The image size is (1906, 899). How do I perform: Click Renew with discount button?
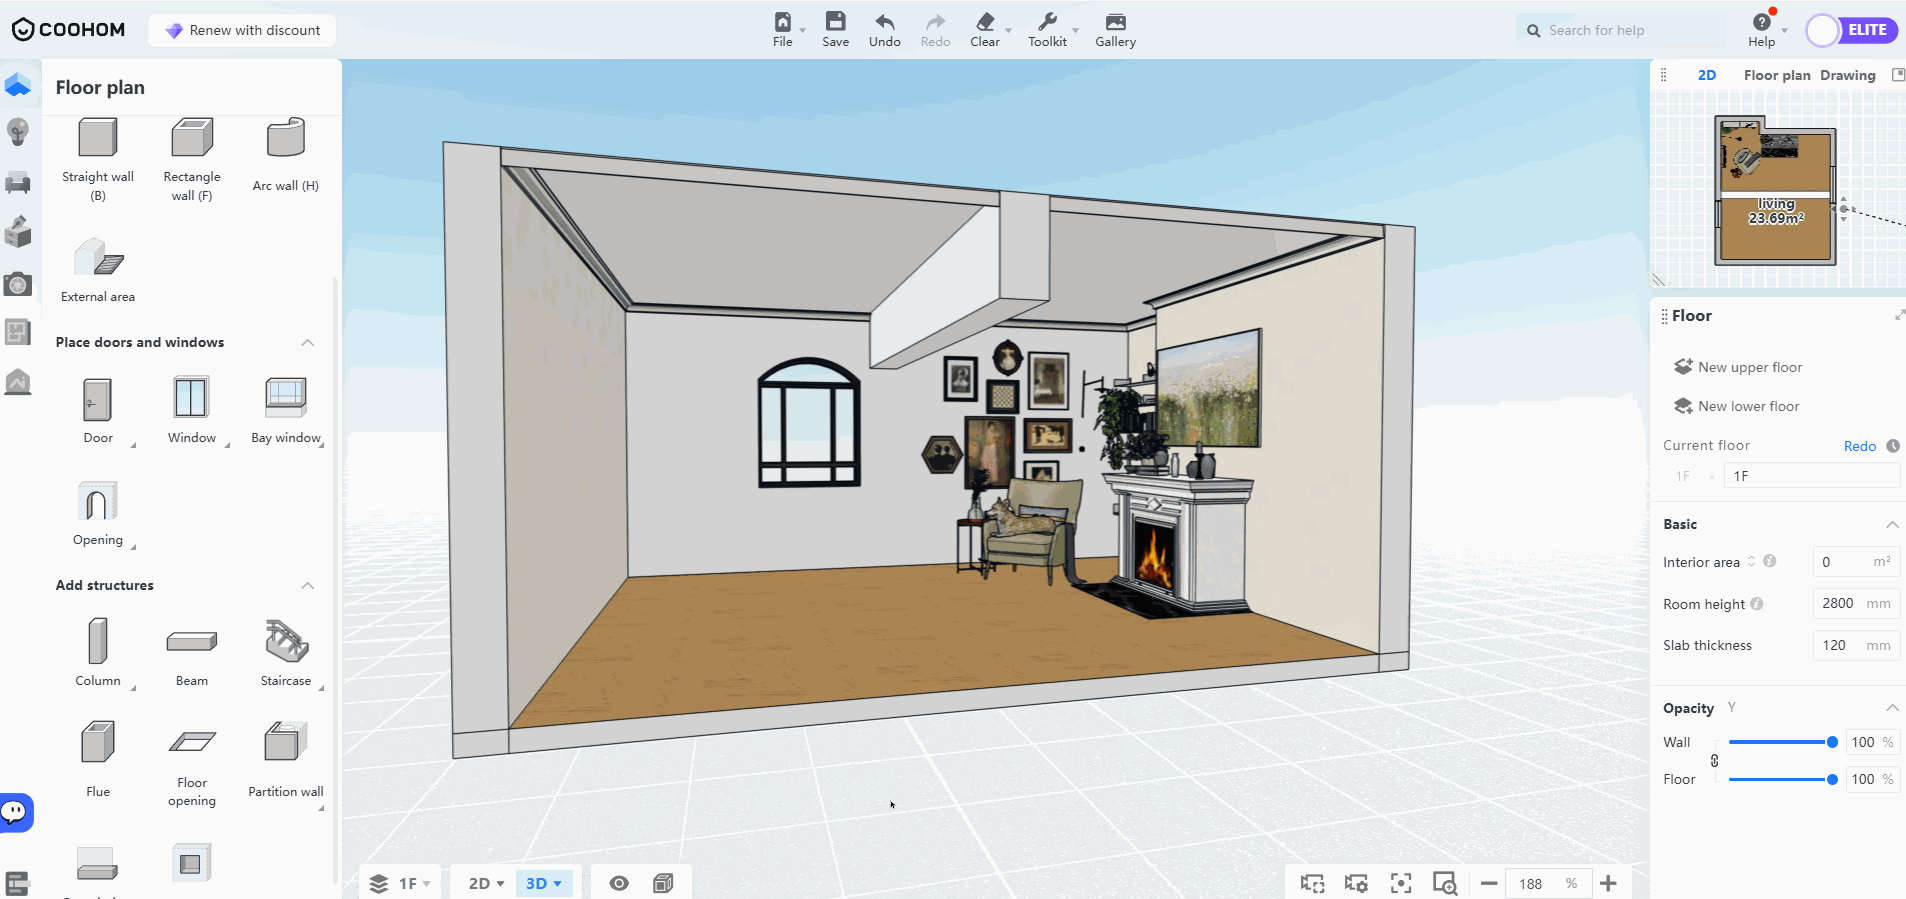(243, 30)
